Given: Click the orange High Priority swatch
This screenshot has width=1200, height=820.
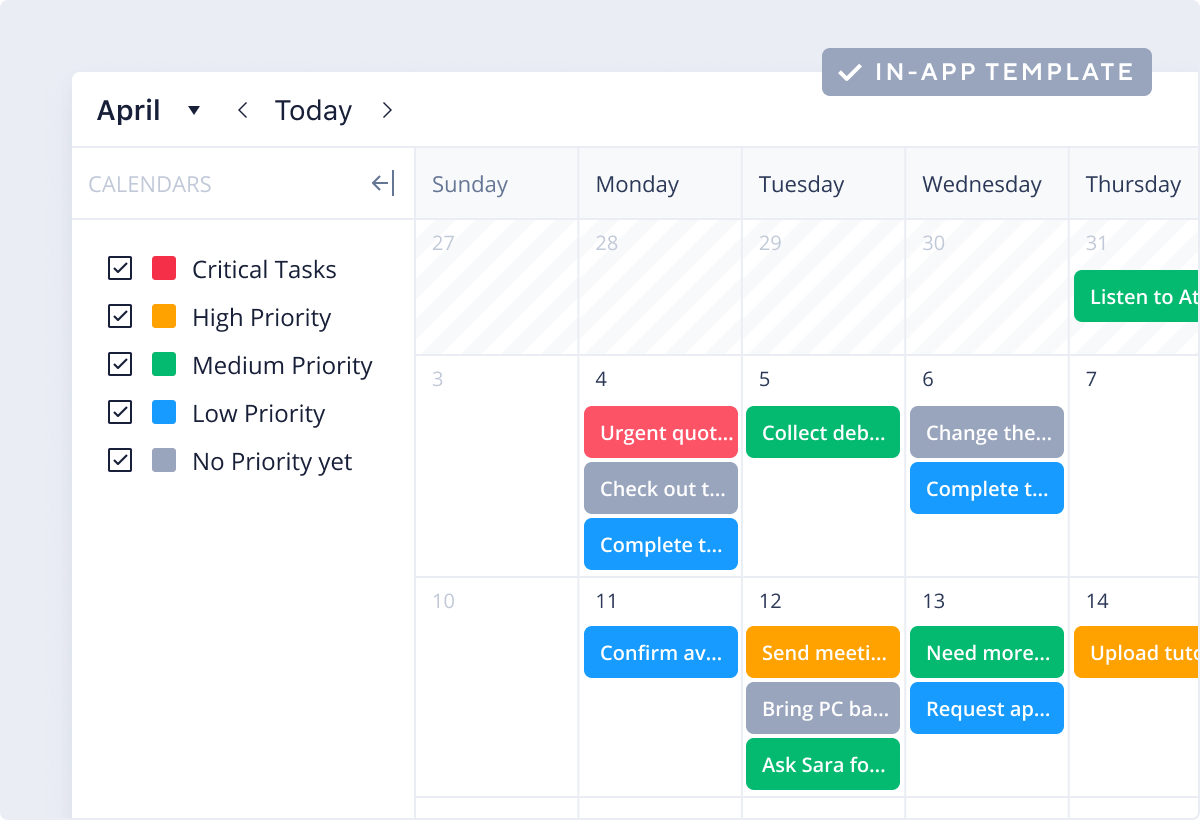Looking at the screenshot, I should 164,316.
